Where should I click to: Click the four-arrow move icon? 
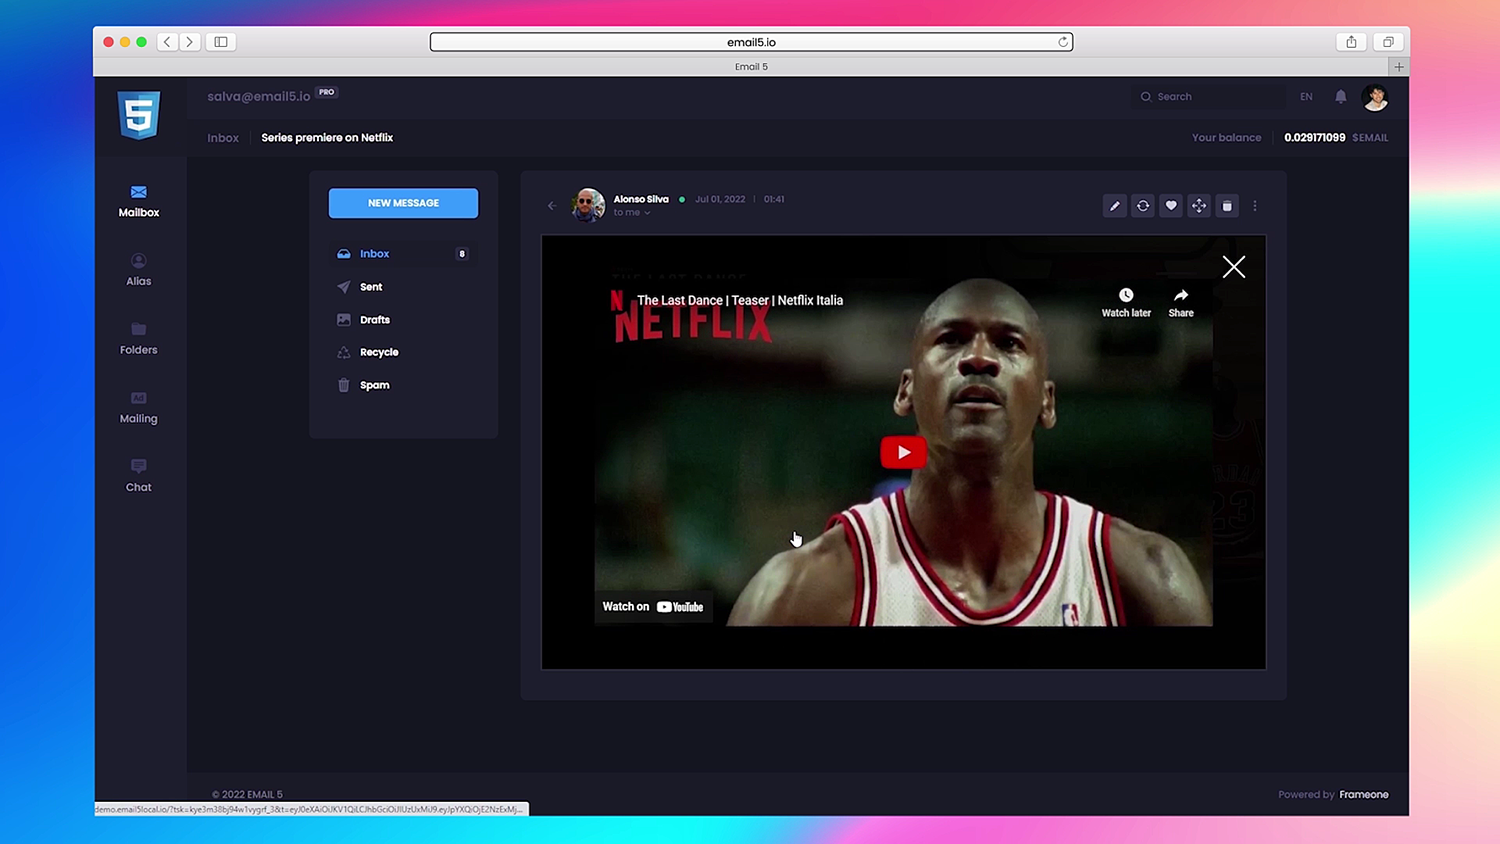1199,206
